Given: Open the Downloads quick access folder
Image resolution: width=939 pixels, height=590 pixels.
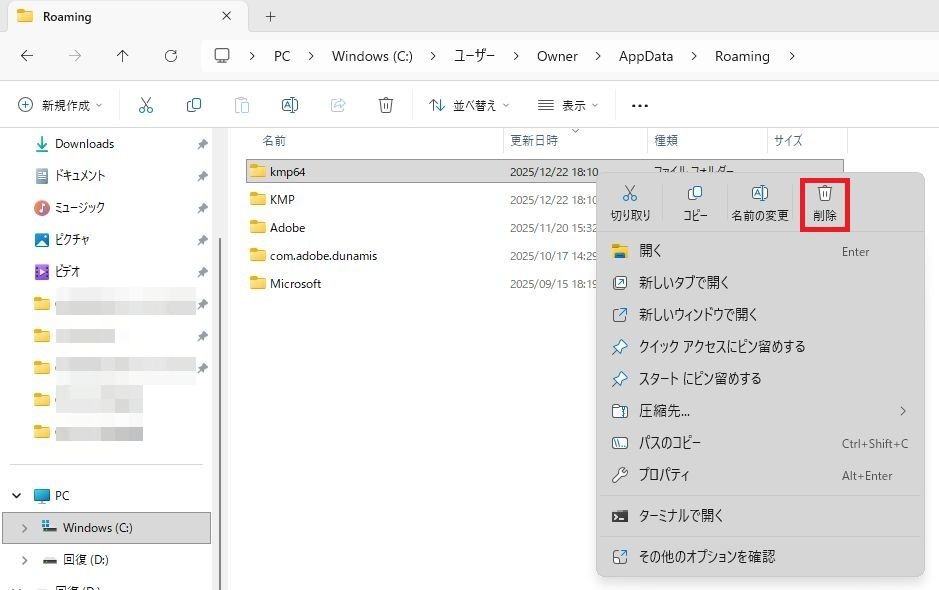Looking at the screenshot, I should 84,144.
